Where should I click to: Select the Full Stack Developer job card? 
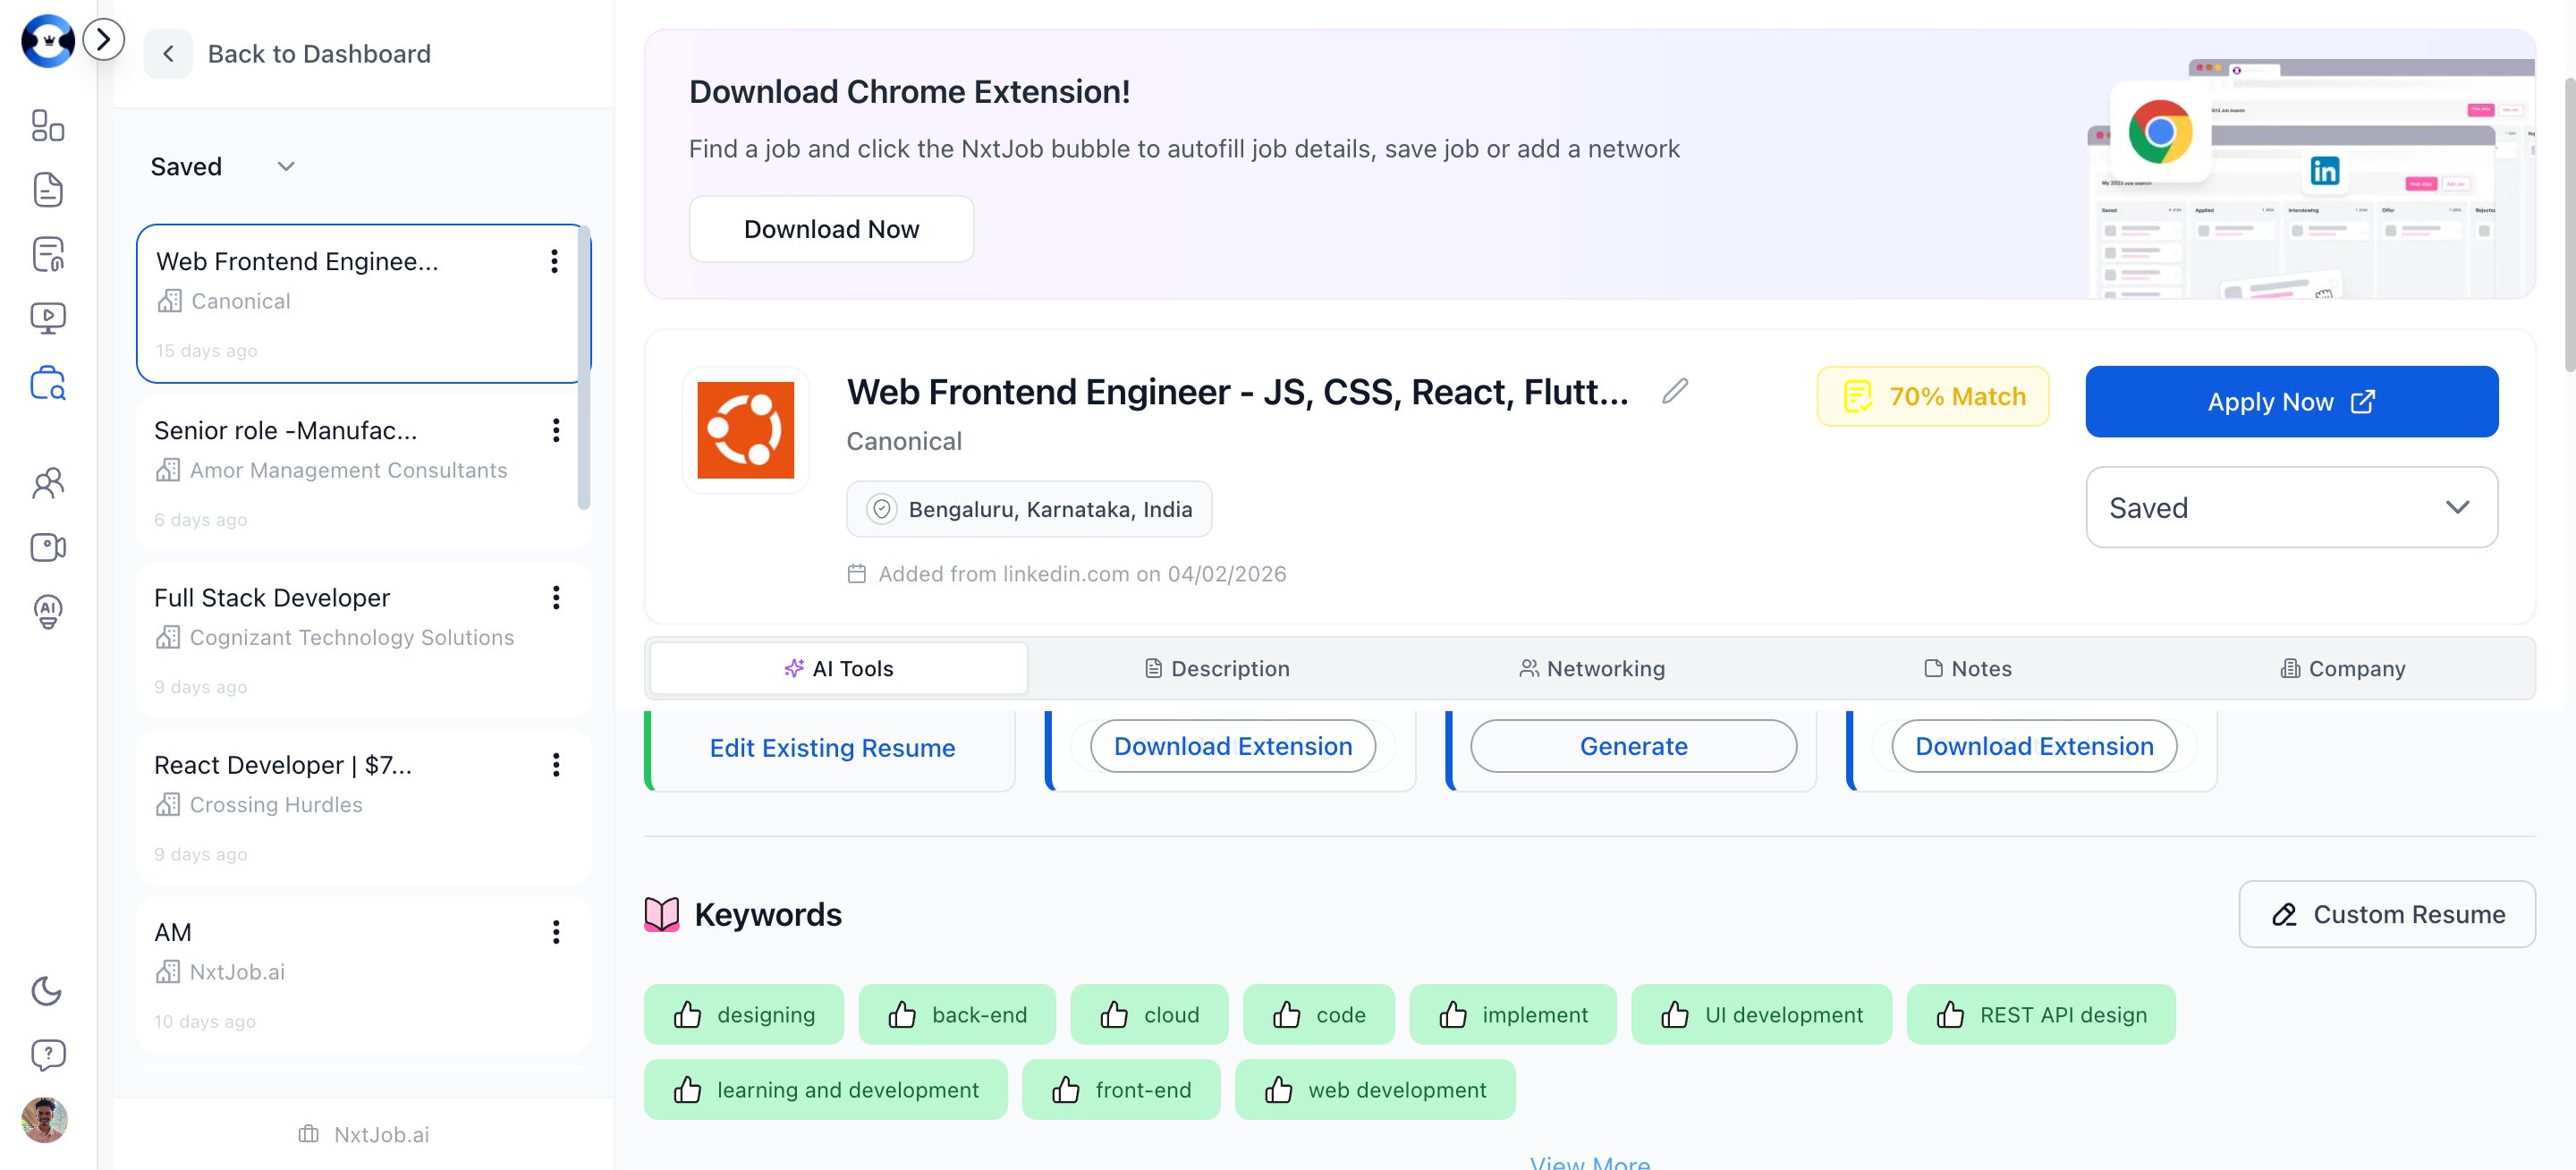click(x=363, y=640)
